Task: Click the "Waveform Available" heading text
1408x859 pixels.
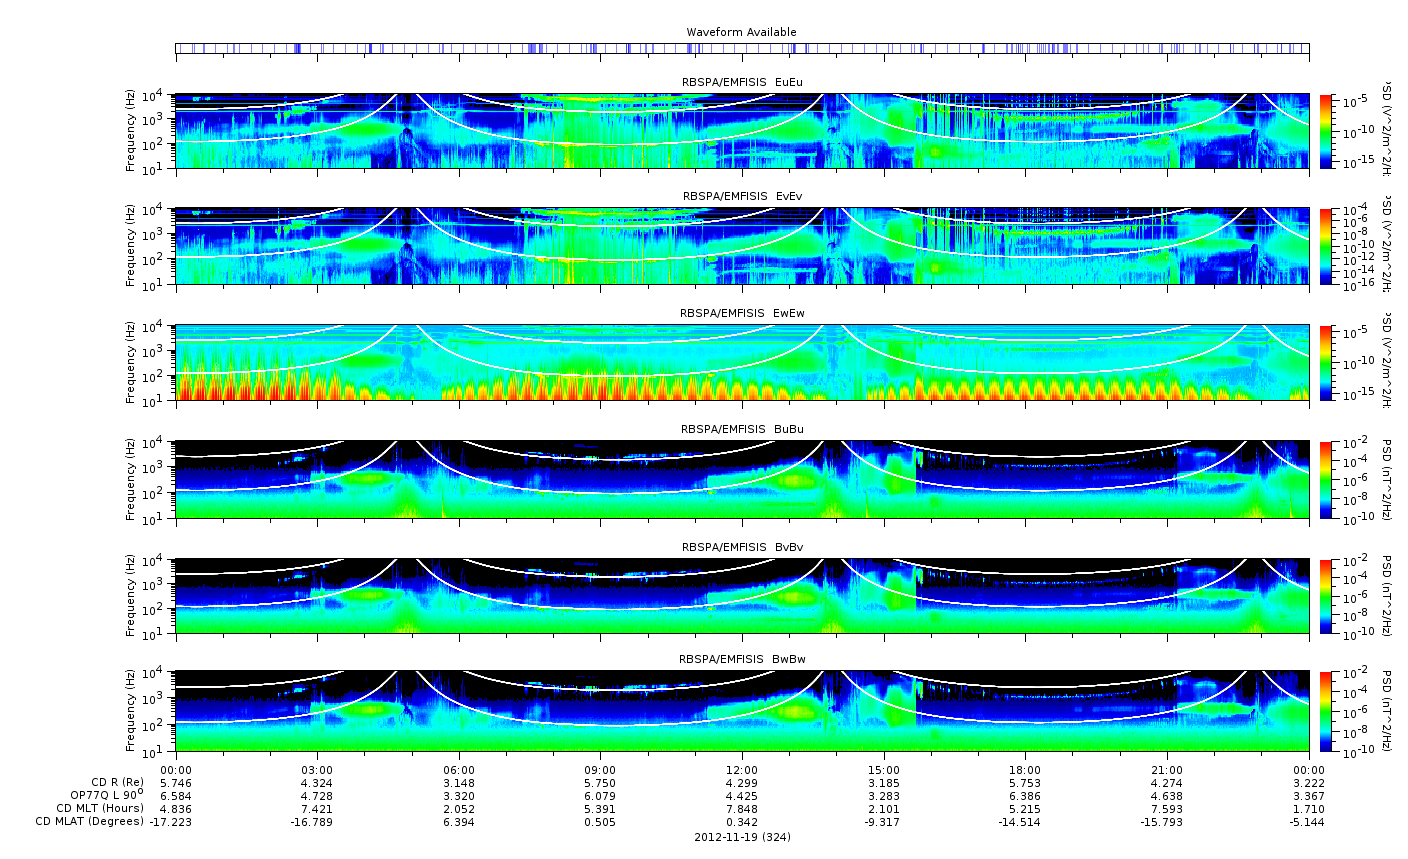Action: [x=741, y=32]
